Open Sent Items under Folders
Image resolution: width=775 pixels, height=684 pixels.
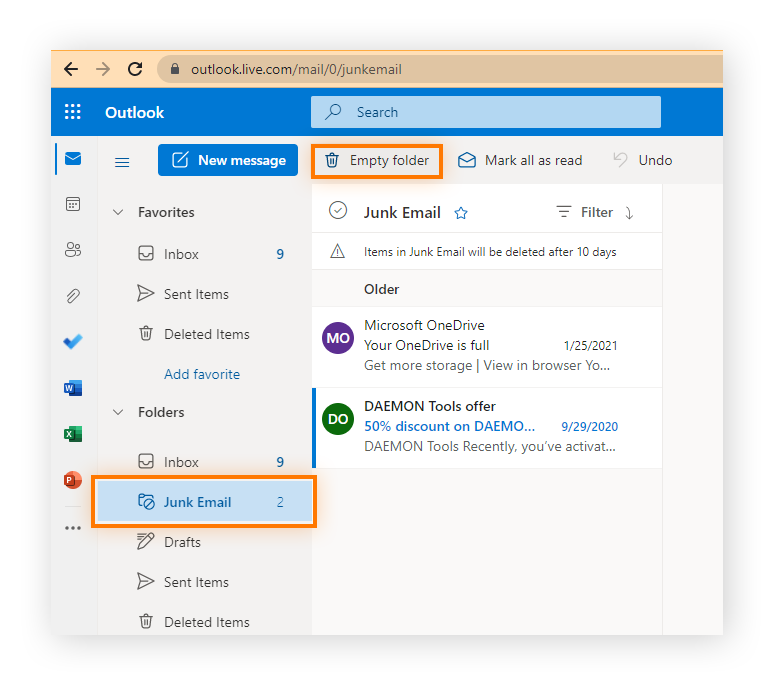point(205,582)
